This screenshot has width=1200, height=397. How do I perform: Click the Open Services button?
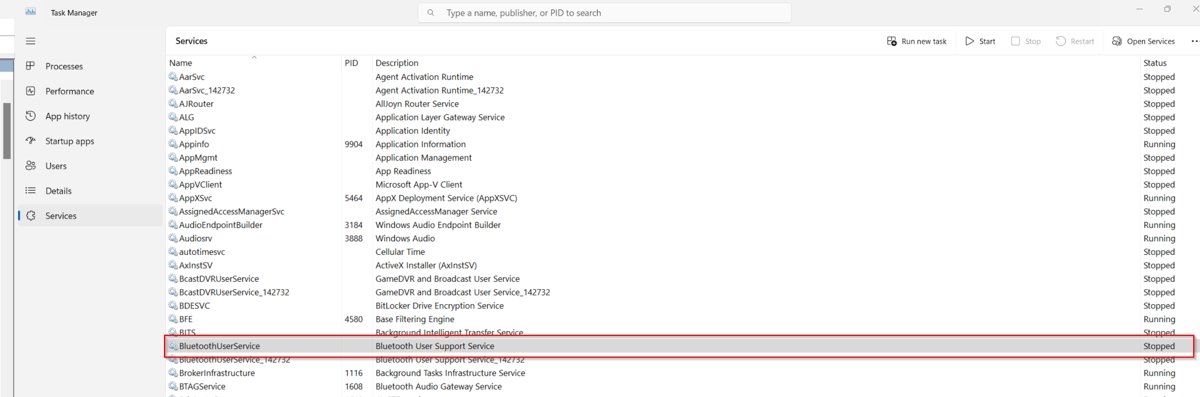pyautogui.click(x=1142, y=41)
